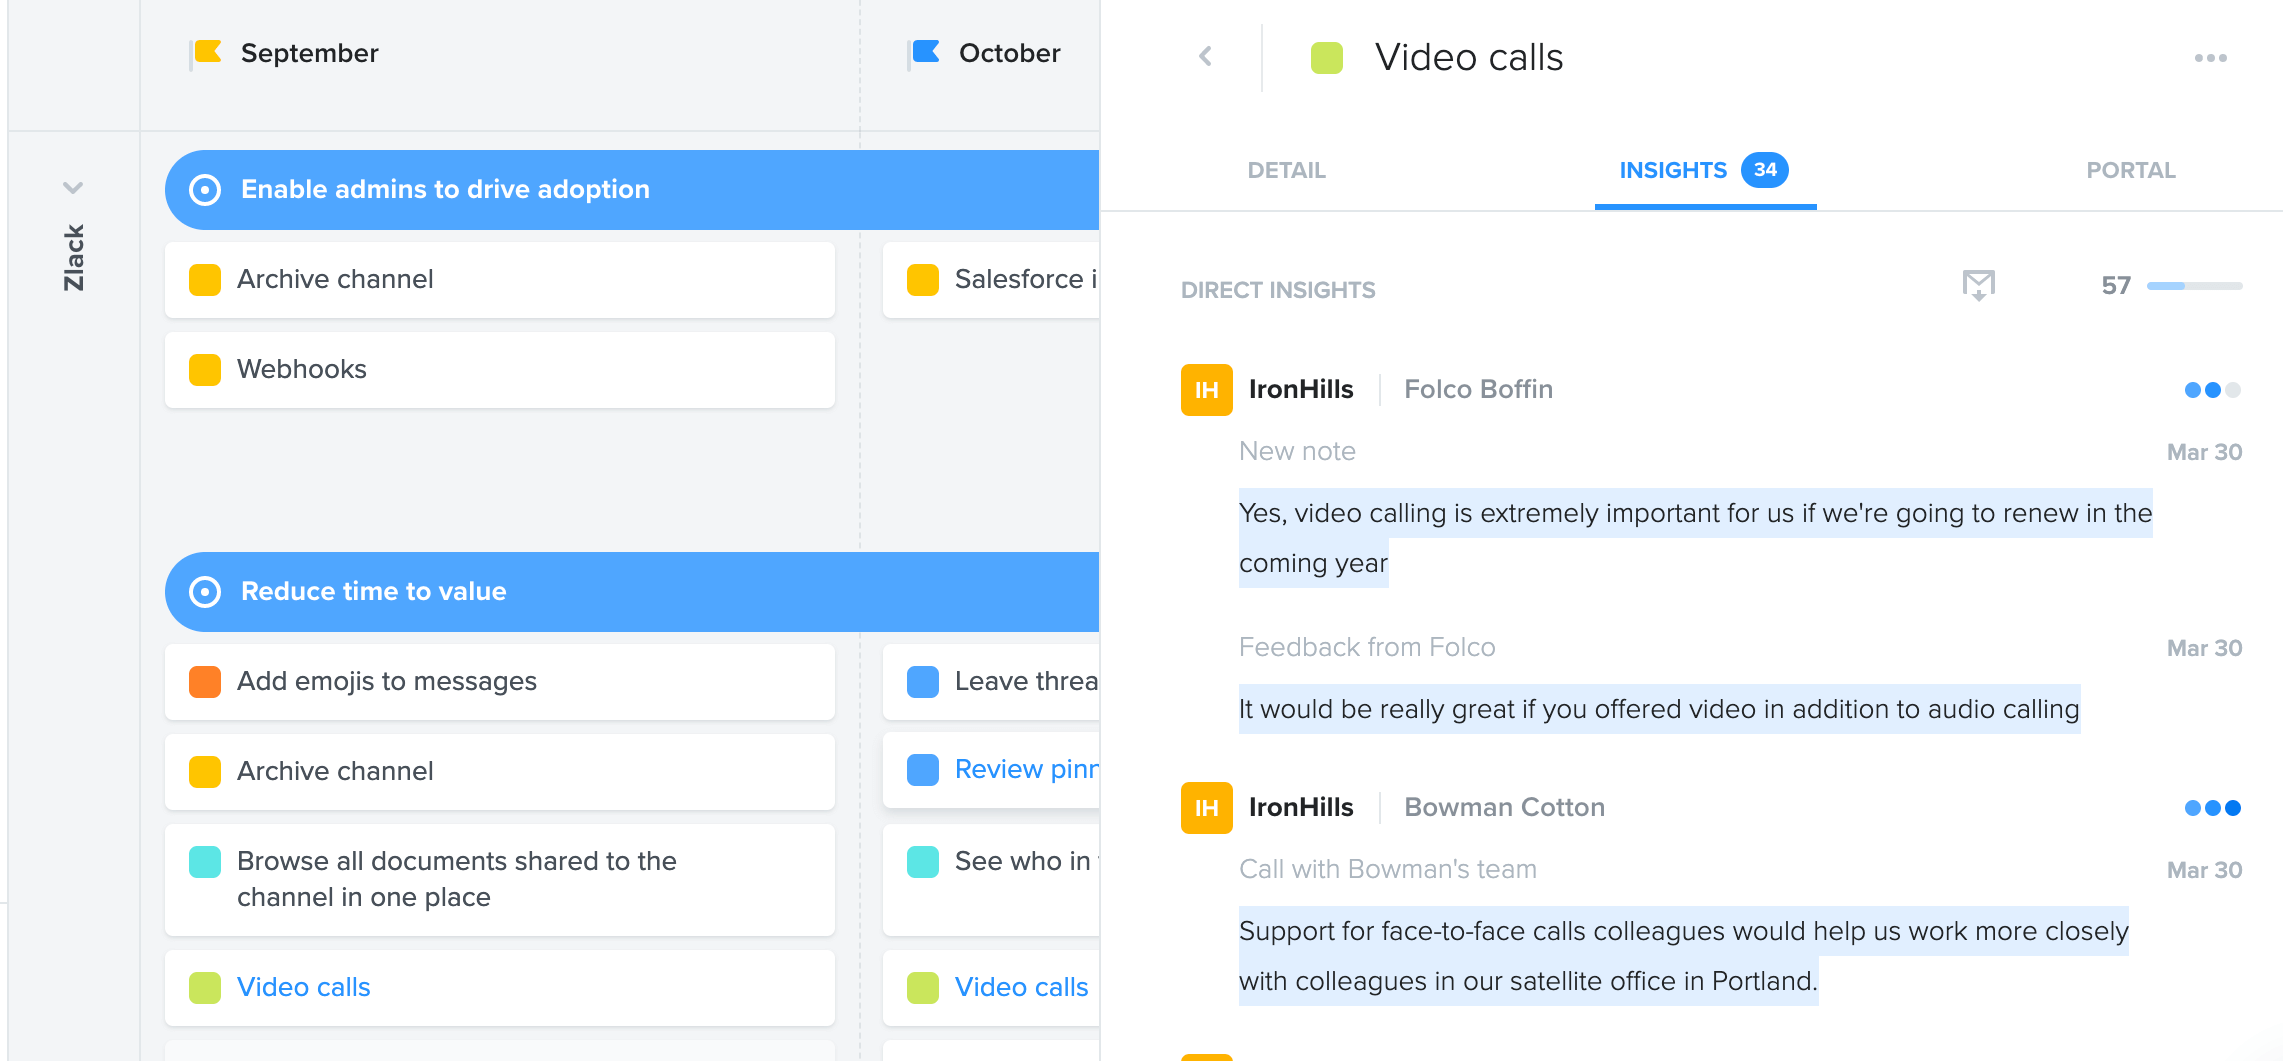Open the PORTAL tab
2283x1061 pixels.
click(x=2131, y=170)
